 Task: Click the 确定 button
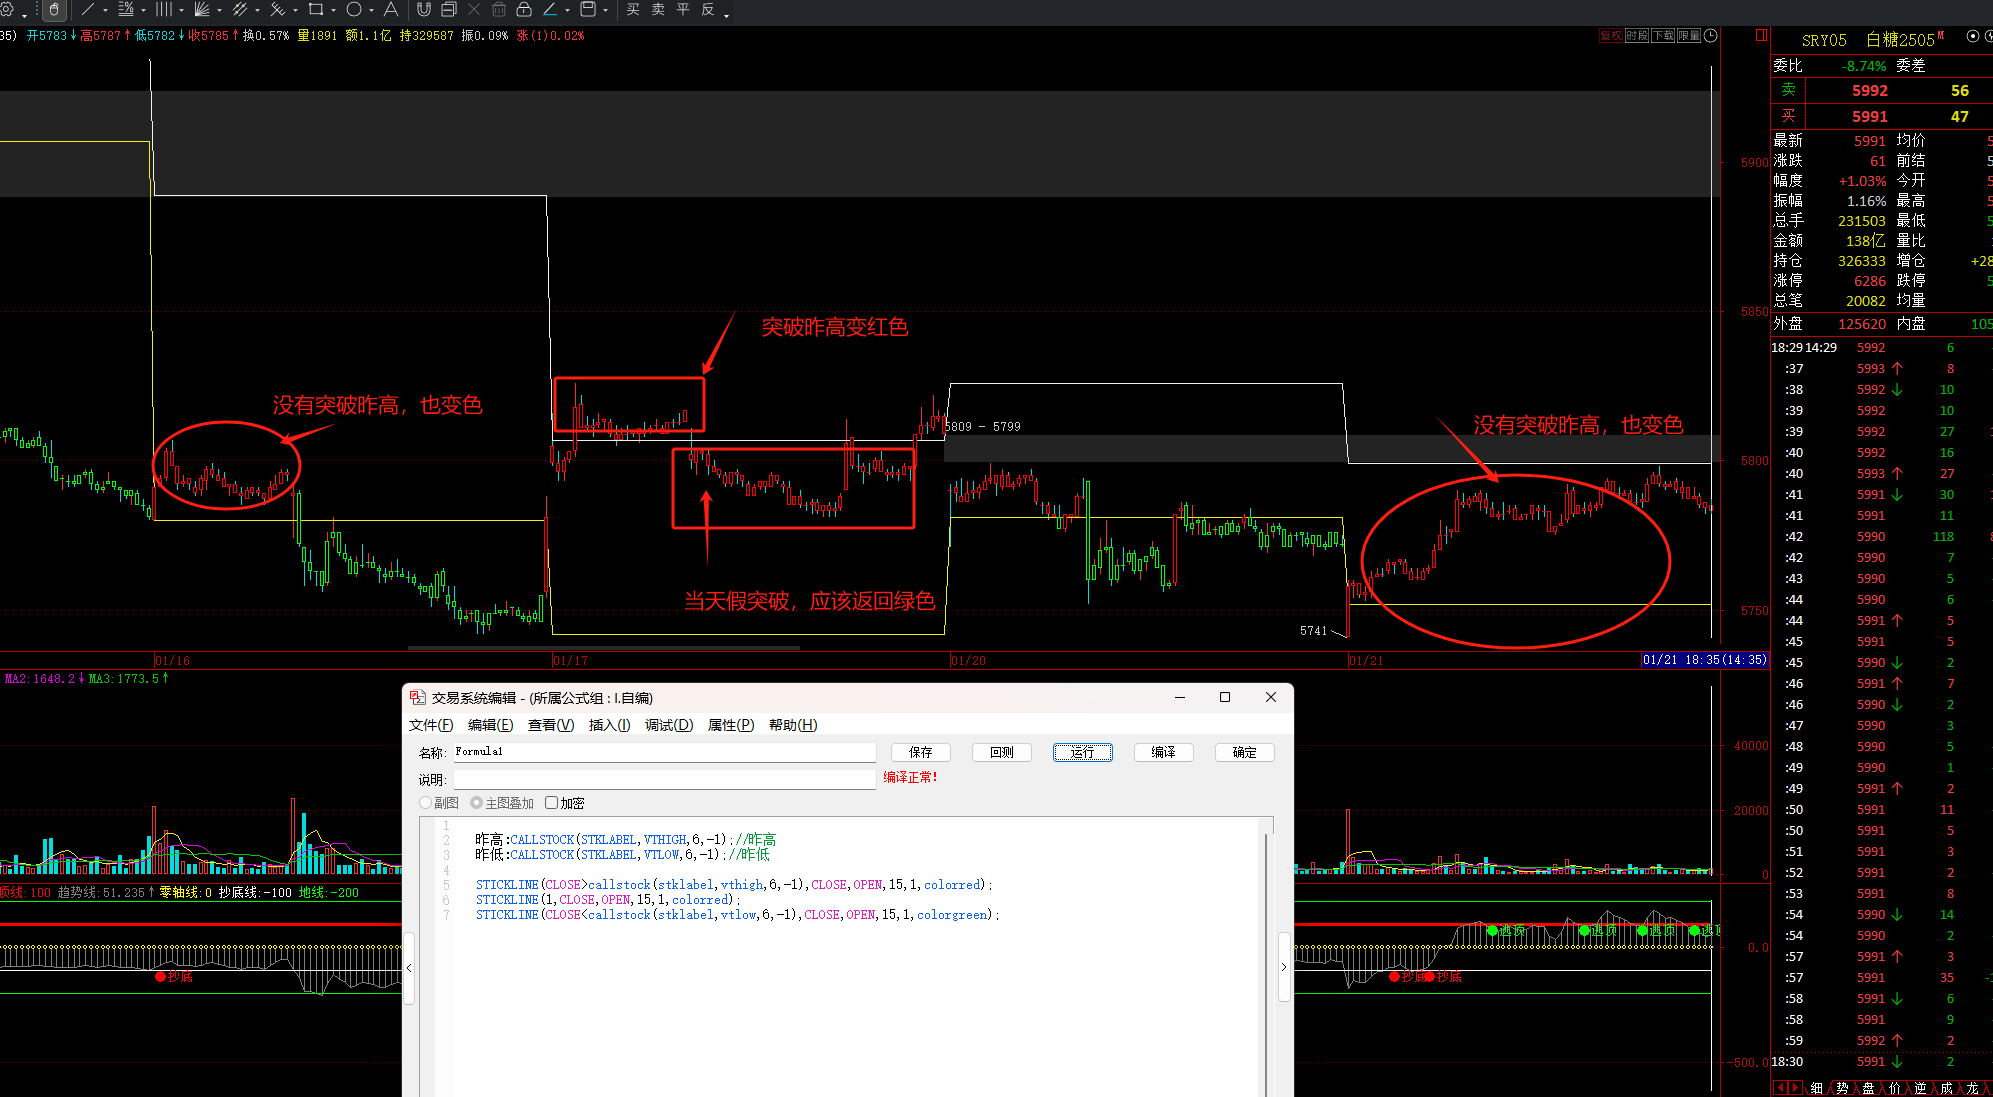click(1245, 752)
